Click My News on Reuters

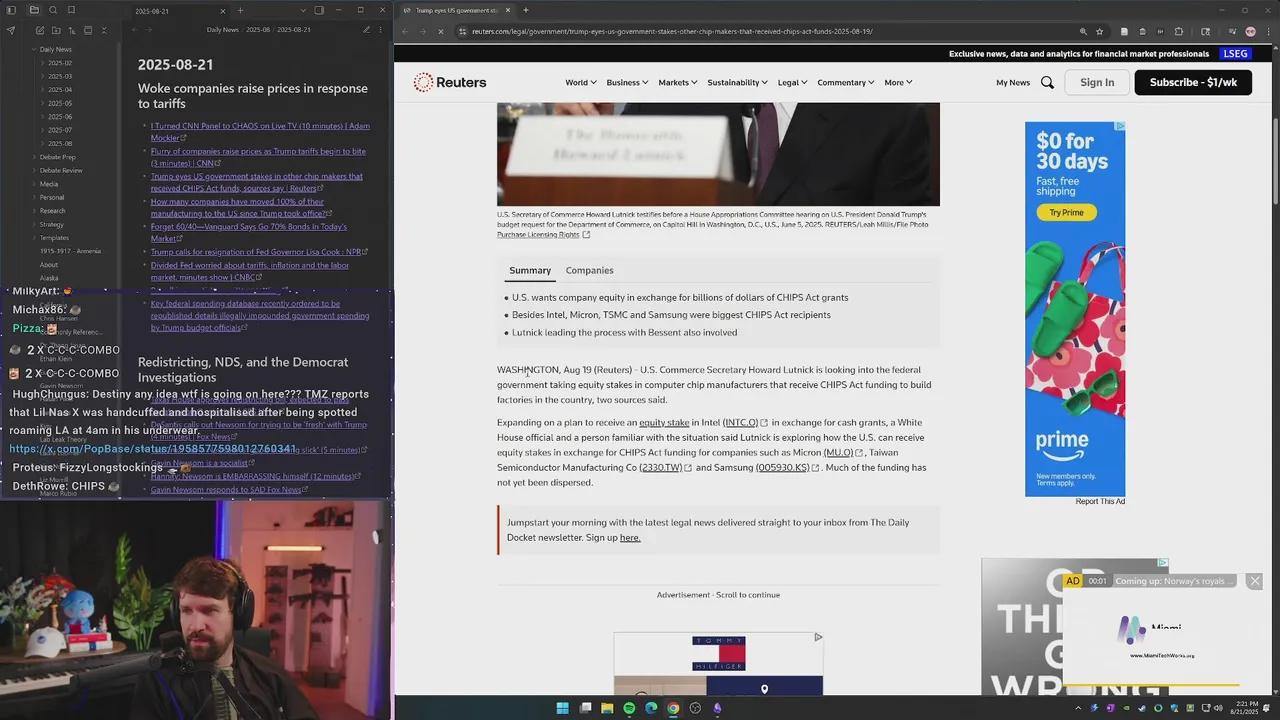pos(1013,82)
